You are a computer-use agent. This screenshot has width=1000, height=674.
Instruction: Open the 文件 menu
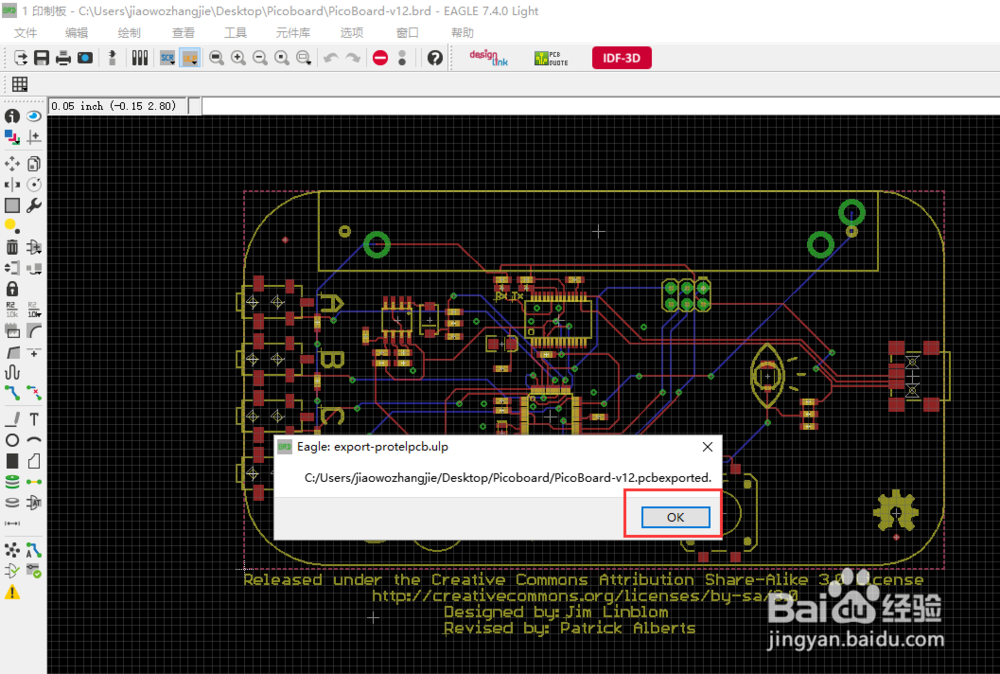point(27,32)
